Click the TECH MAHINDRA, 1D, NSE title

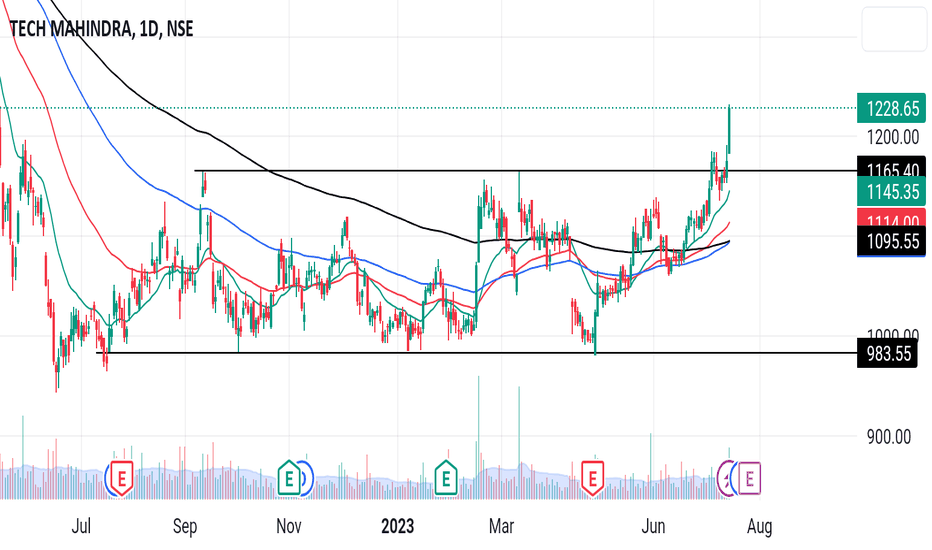(102, 29)
